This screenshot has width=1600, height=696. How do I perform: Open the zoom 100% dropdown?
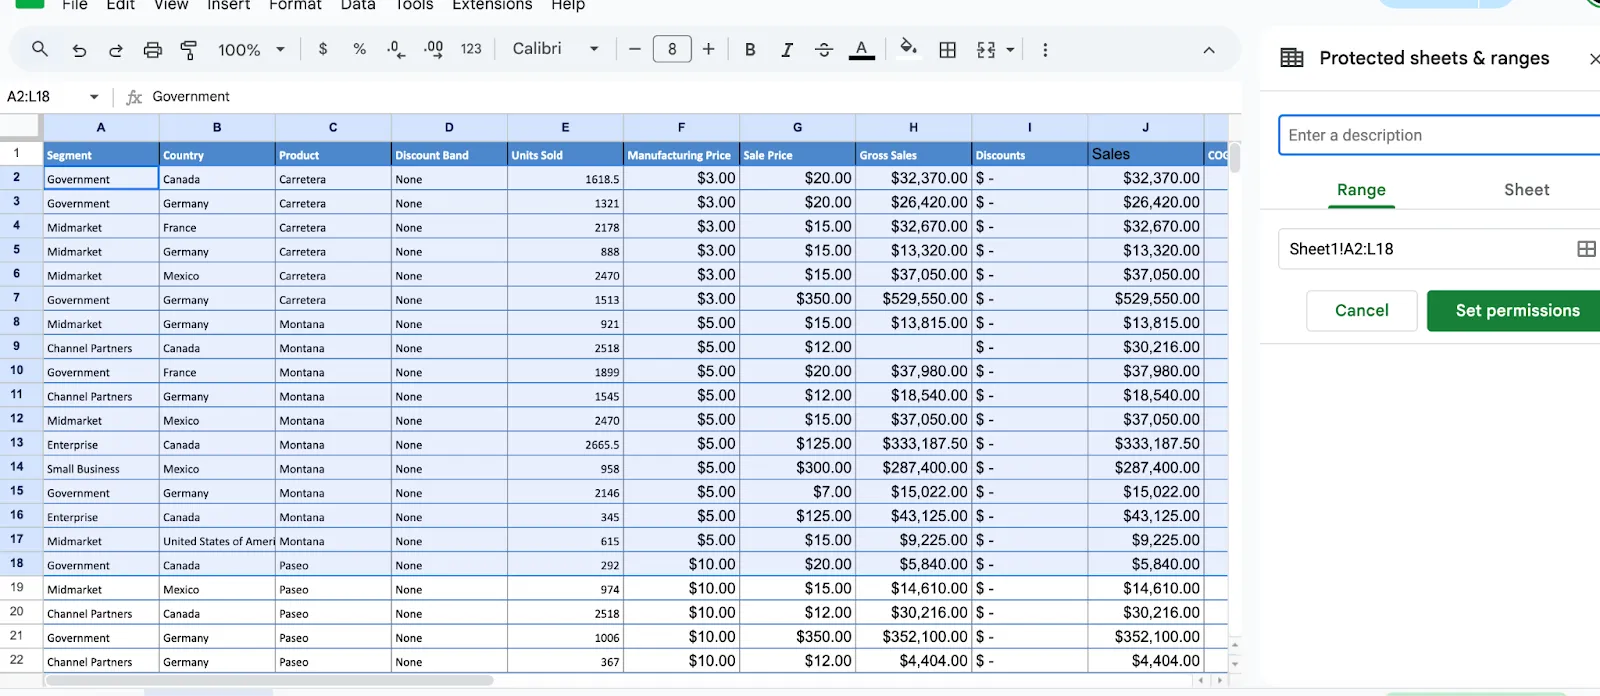(252, 49)
